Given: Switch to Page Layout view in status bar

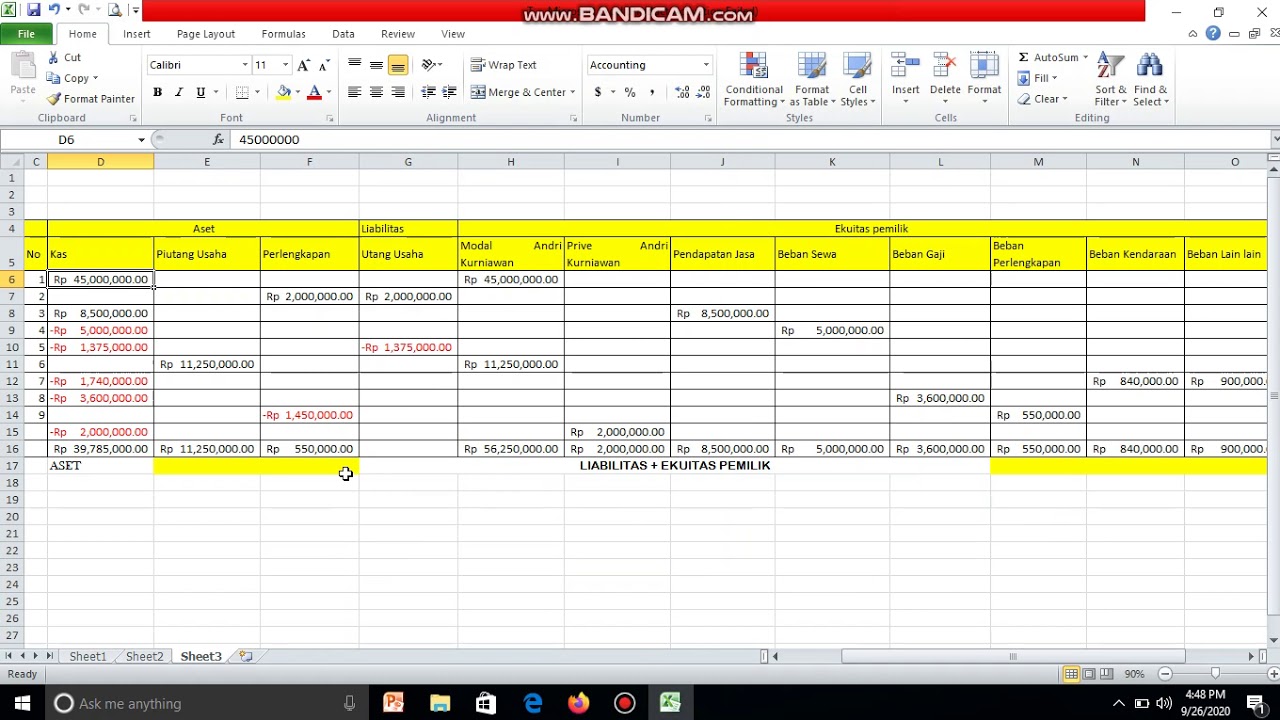Looking at the screenshot, I should tap(1090, 674).
